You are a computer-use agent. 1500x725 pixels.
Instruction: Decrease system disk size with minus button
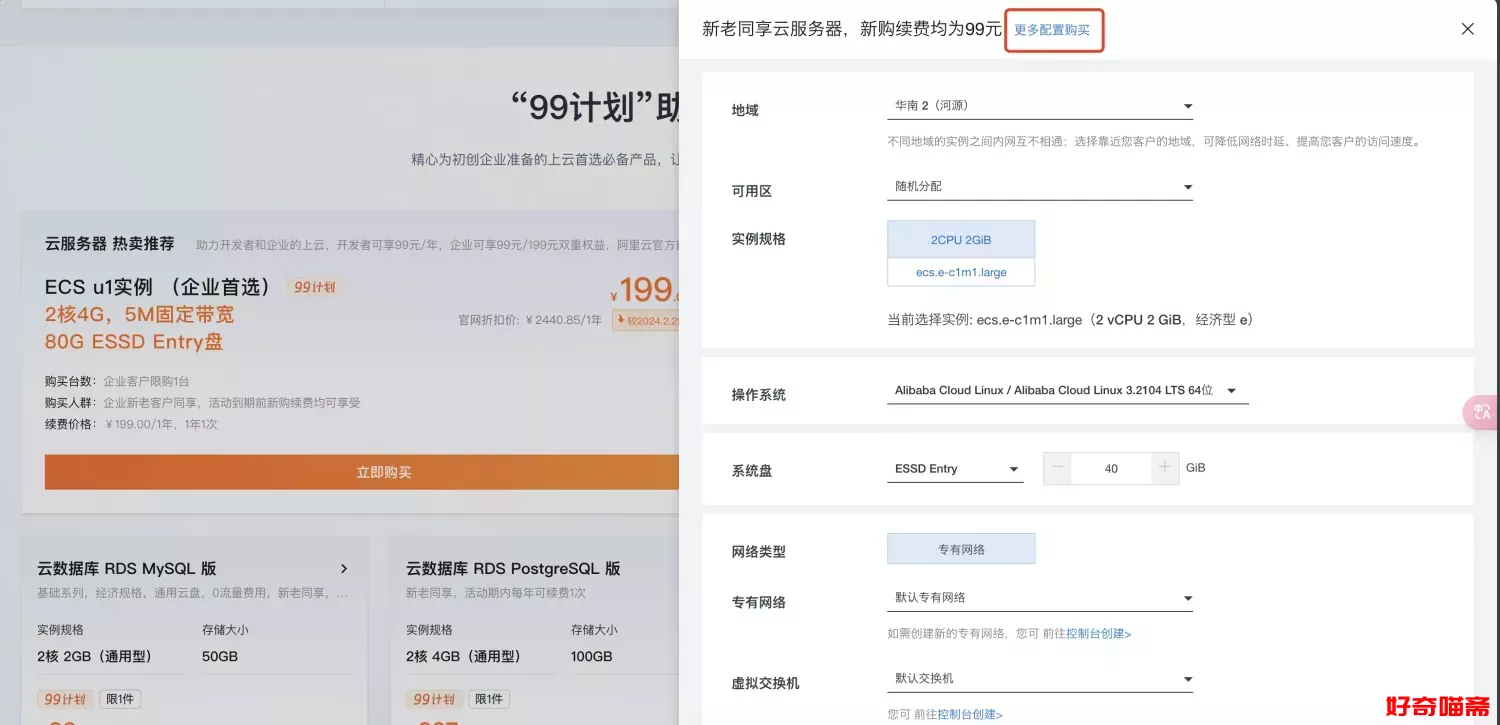click(1057, 468)
